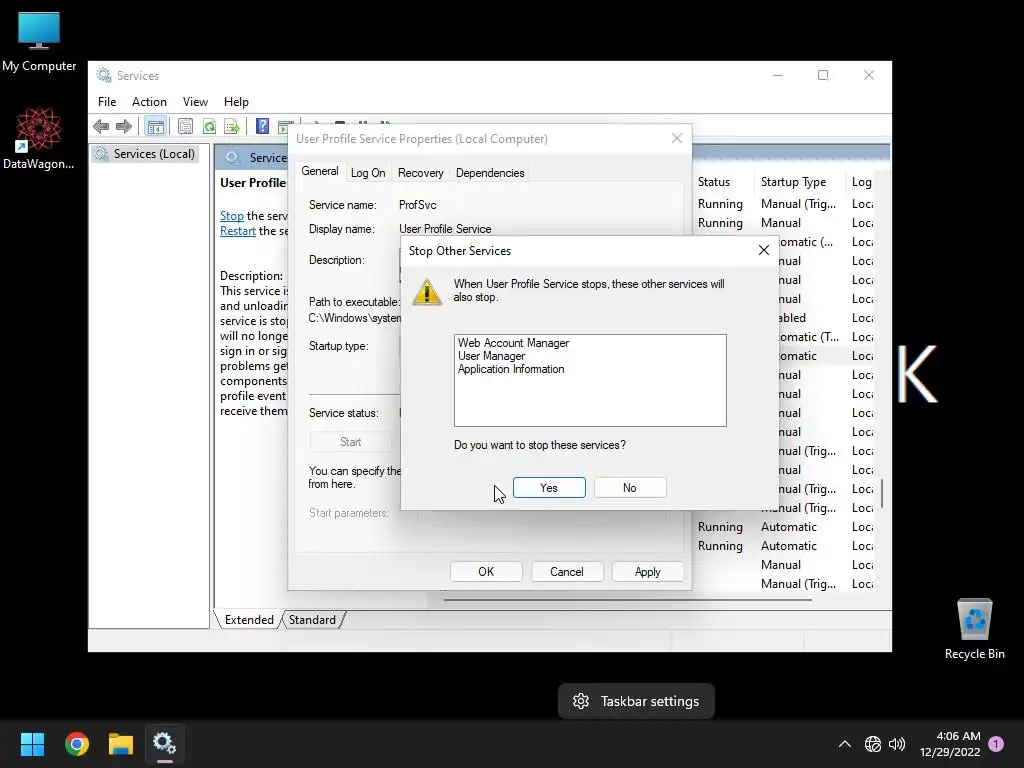
Task: Click the Log column header
Action: pos(861,182)
